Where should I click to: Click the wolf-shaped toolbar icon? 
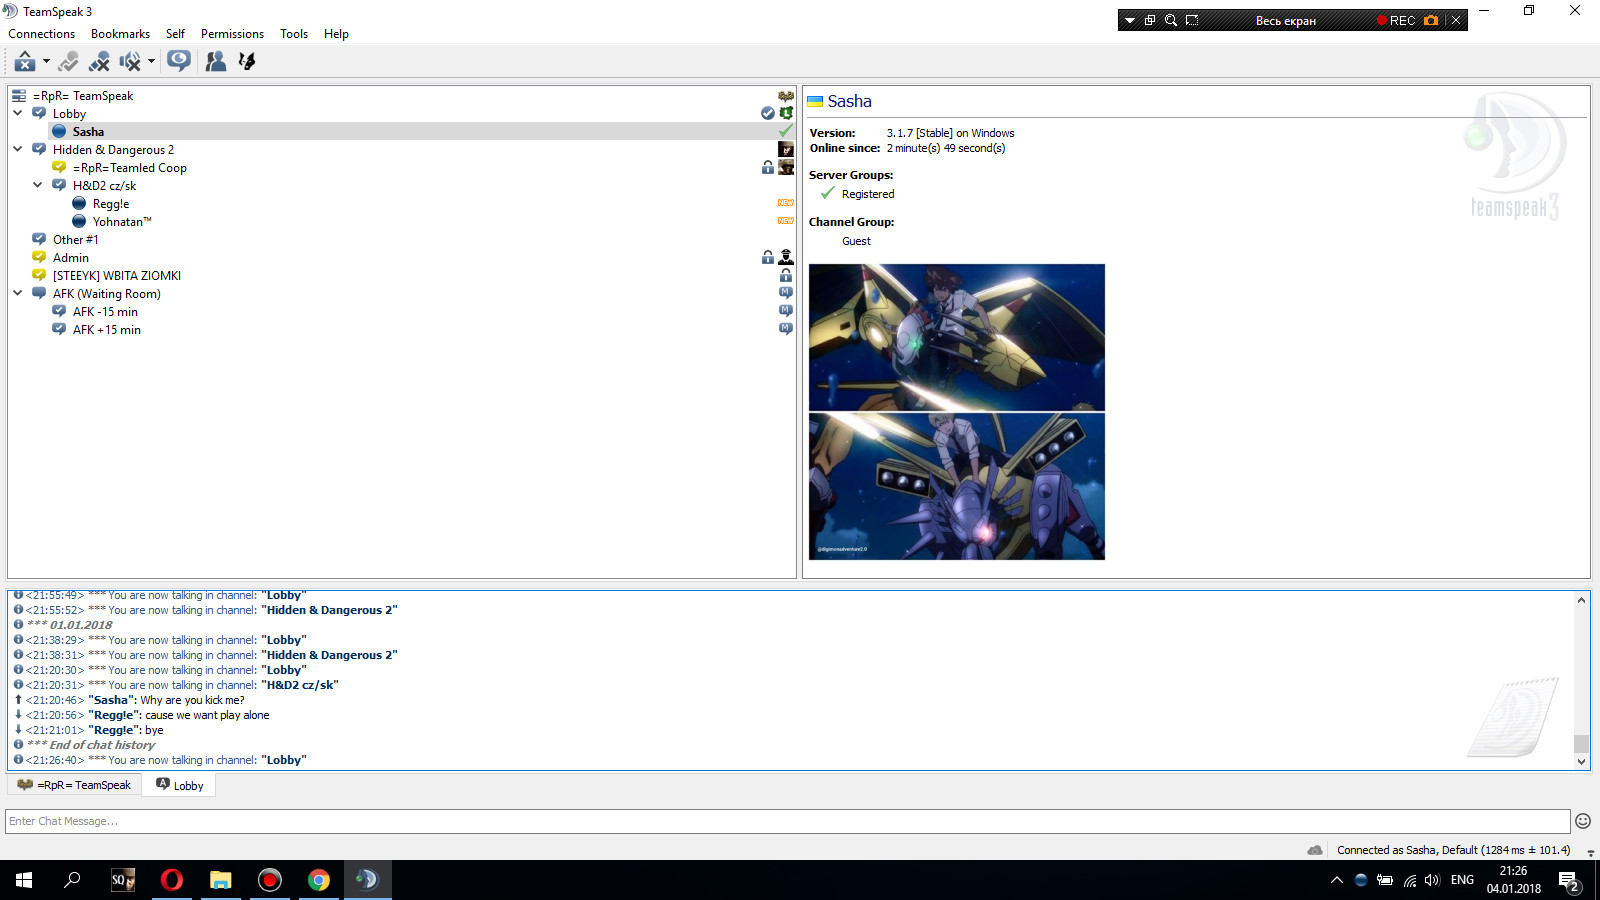tap(247, 62)
